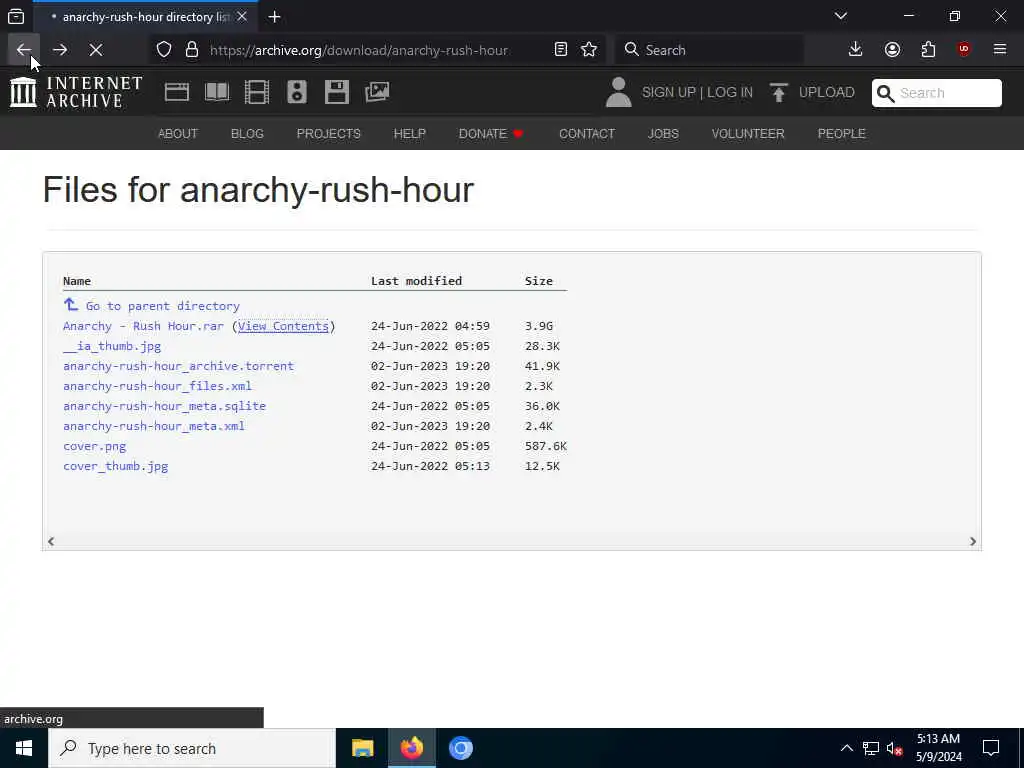Close the anarchy-rush-hour directory listing tab
The height and width of the screenshot is (768, 1024).
click(242, 16)
